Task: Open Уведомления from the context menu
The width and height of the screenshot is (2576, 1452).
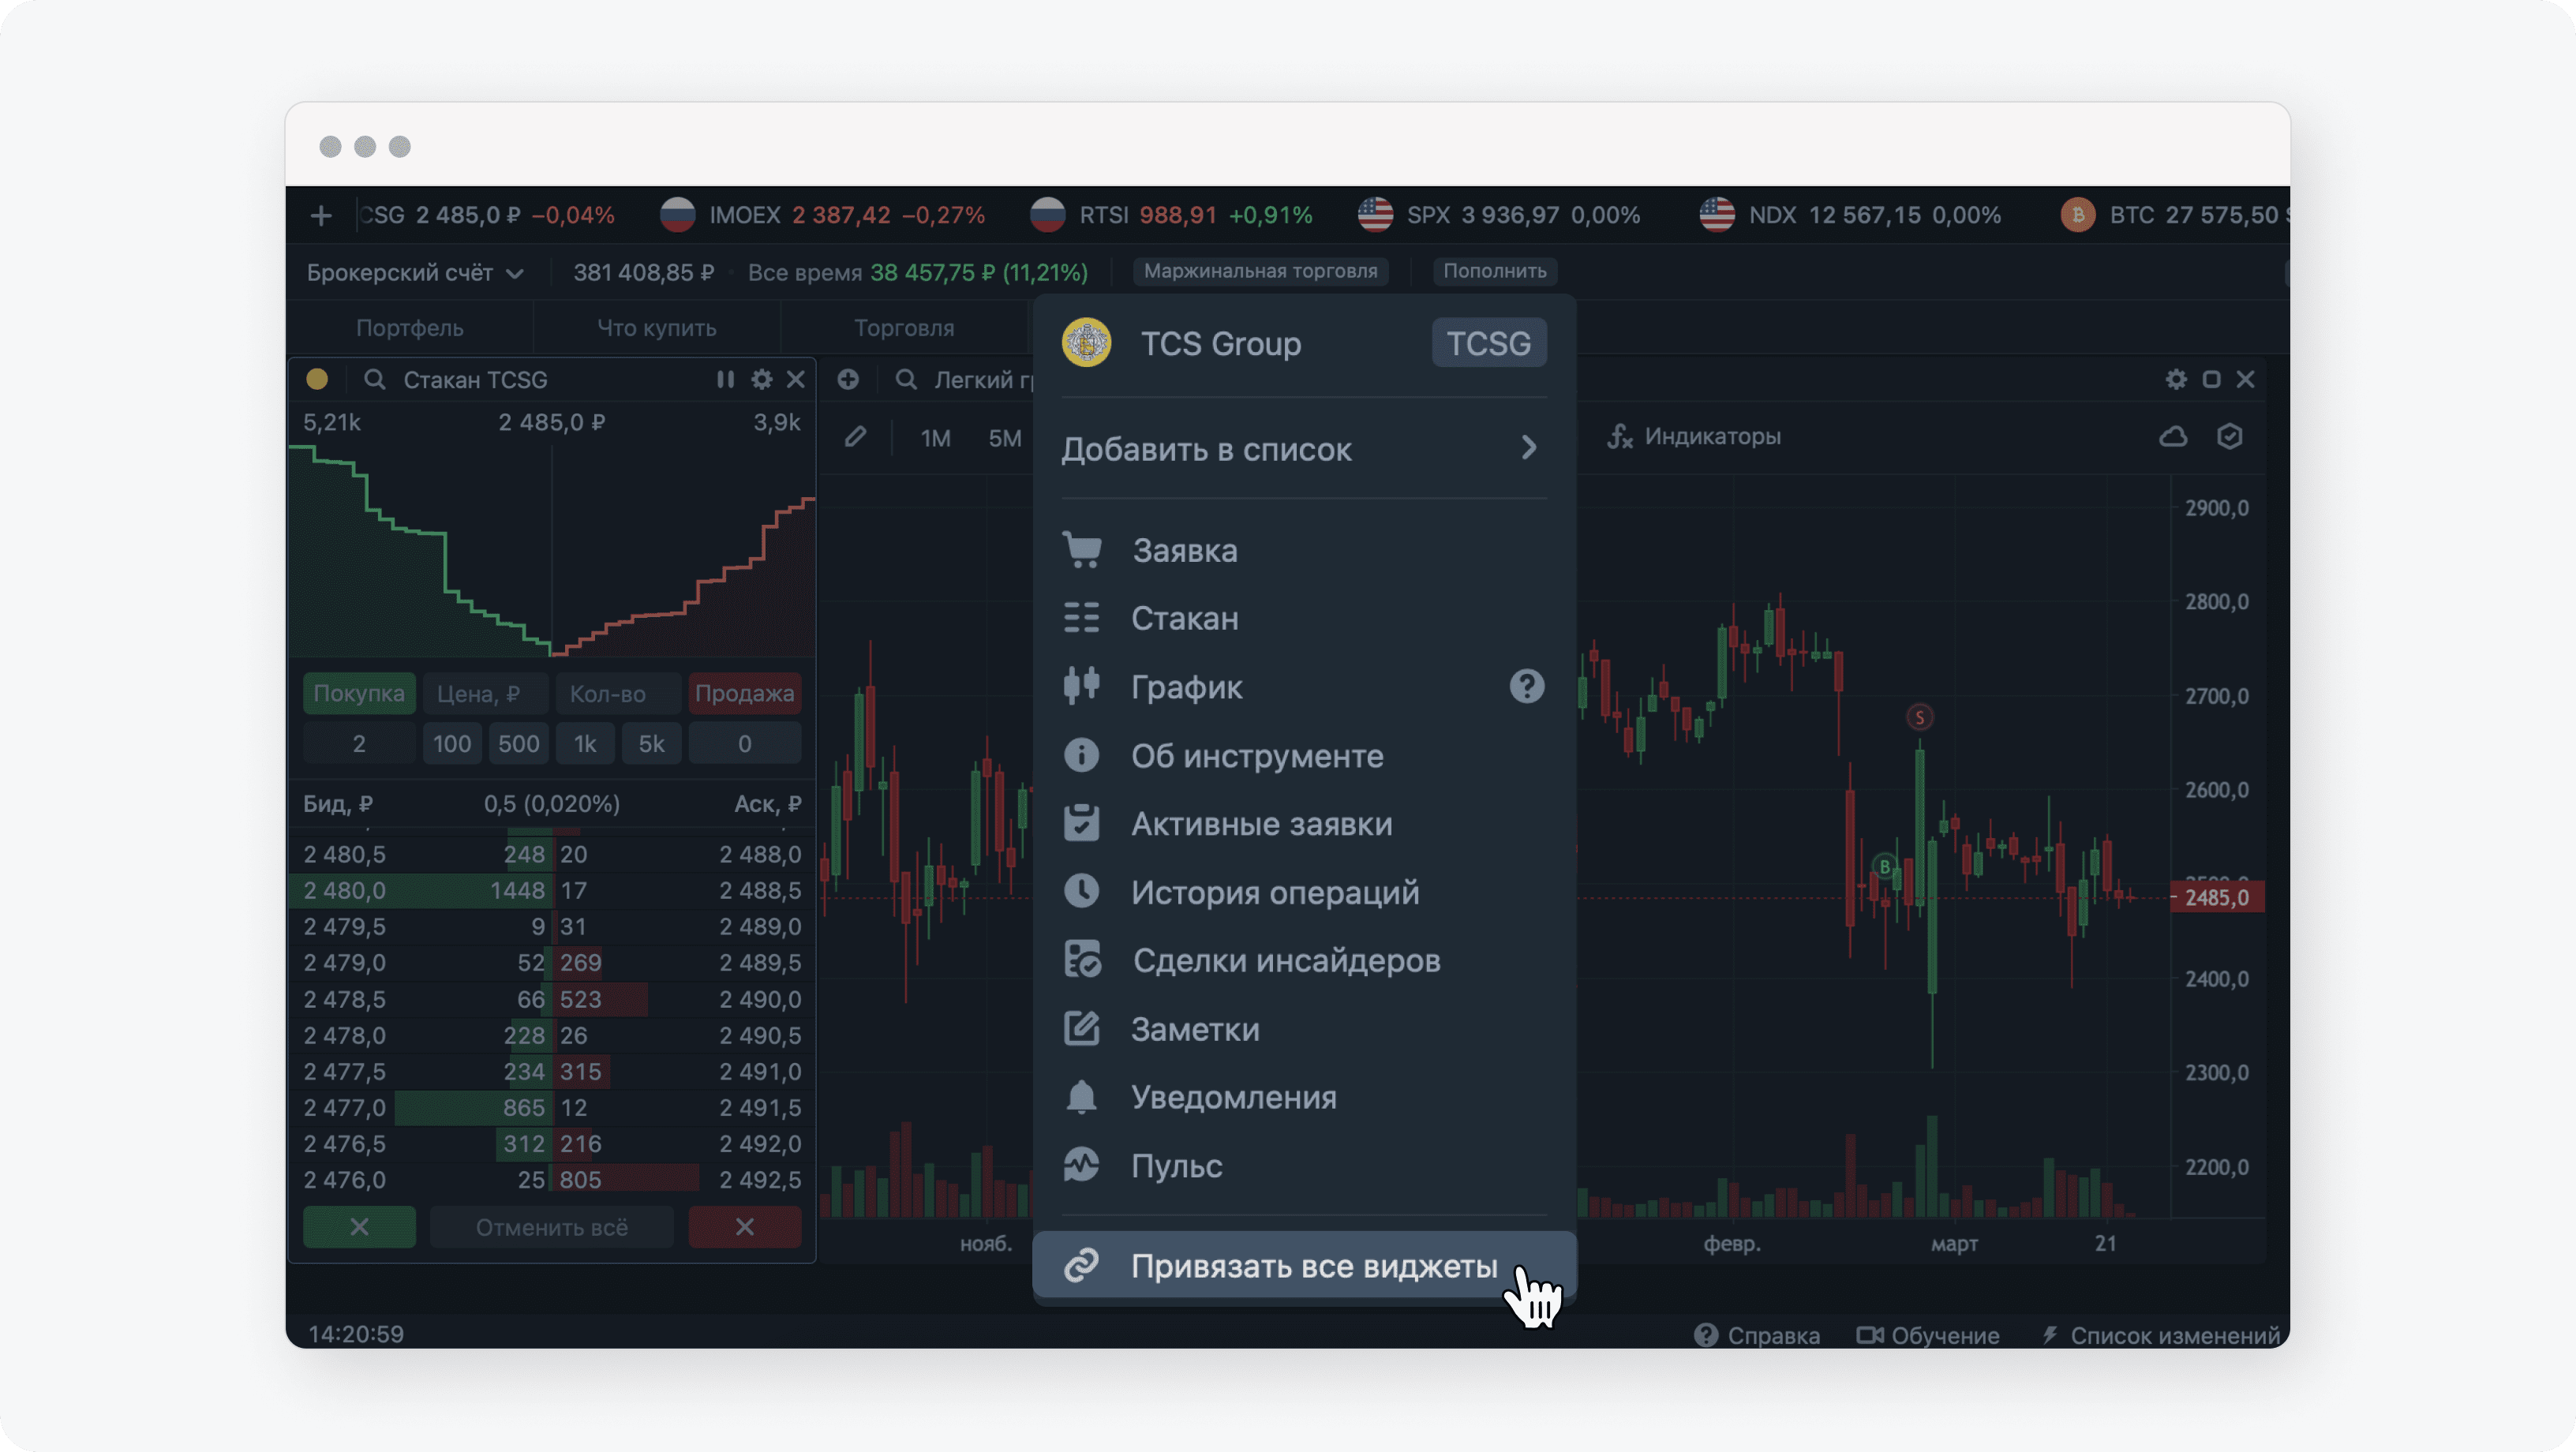Action: (1304, 1097)
